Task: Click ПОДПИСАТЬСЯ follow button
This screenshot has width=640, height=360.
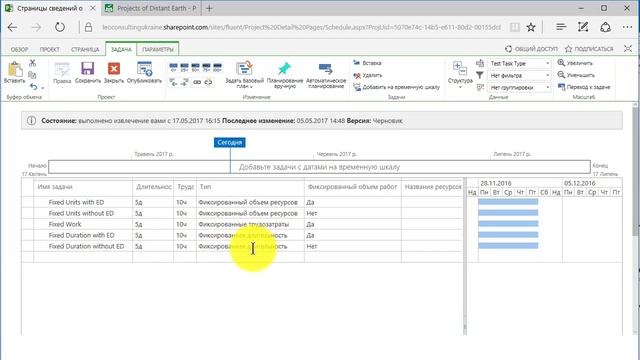Action: (589, 49)
